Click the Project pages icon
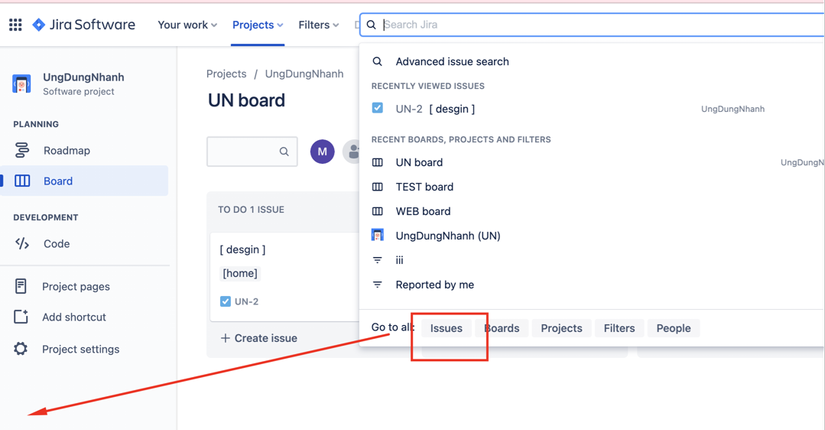Screen dimensions: 825x430 tap(21, 286)
